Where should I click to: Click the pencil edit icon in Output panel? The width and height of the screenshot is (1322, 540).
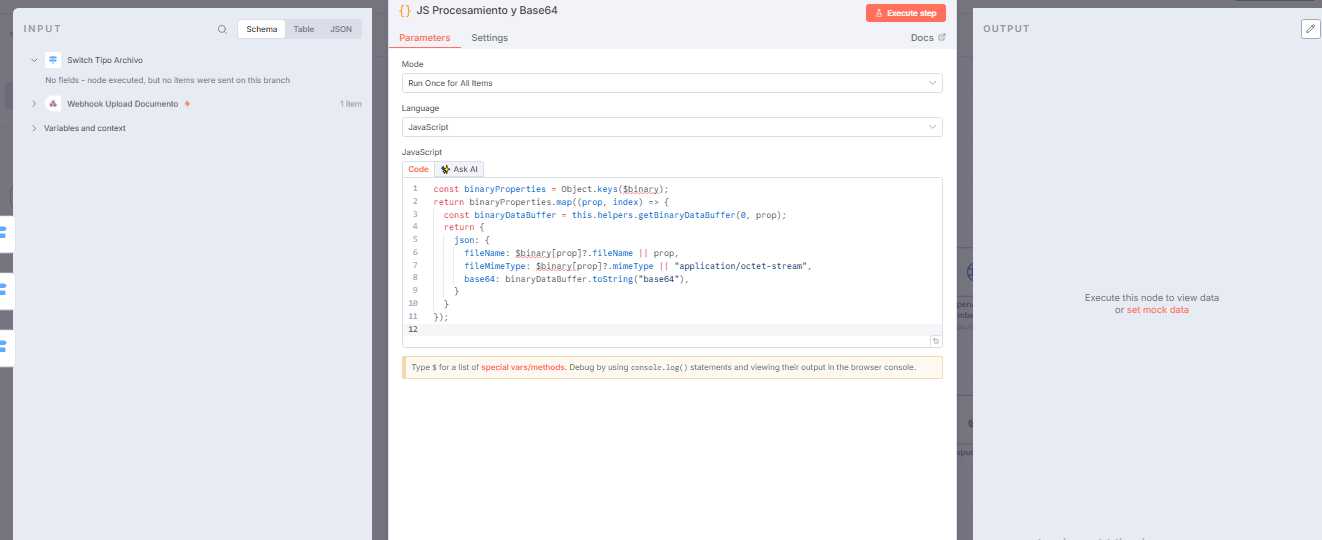pos(1310,29)
